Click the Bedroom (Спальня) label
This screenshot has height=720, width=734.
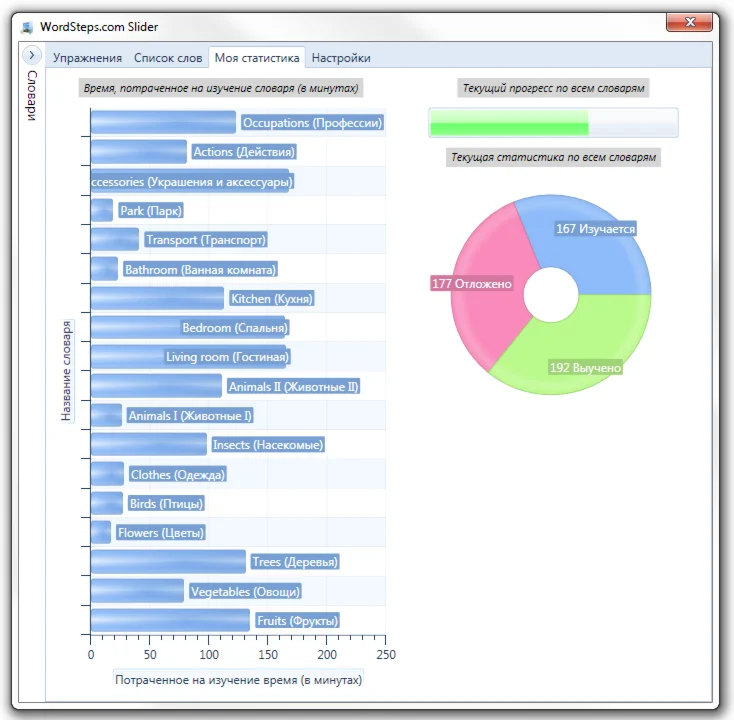[x=235, y=328]
